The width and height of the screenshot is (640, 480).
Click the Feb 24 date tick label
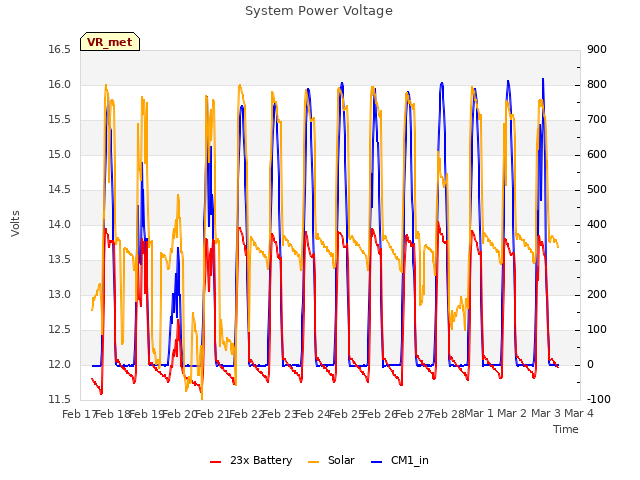[312, 414]
